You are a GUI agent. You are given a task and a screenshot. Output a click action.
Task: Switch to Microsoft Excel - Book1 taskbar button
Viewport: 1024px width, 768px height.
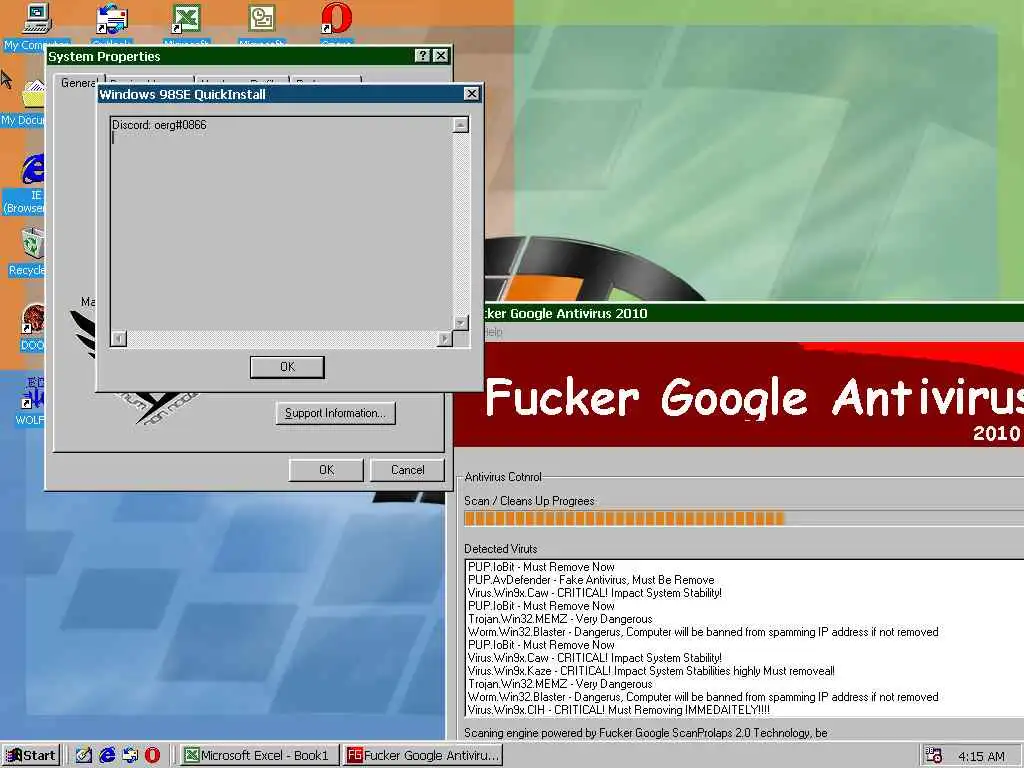(x=259, y=756)
